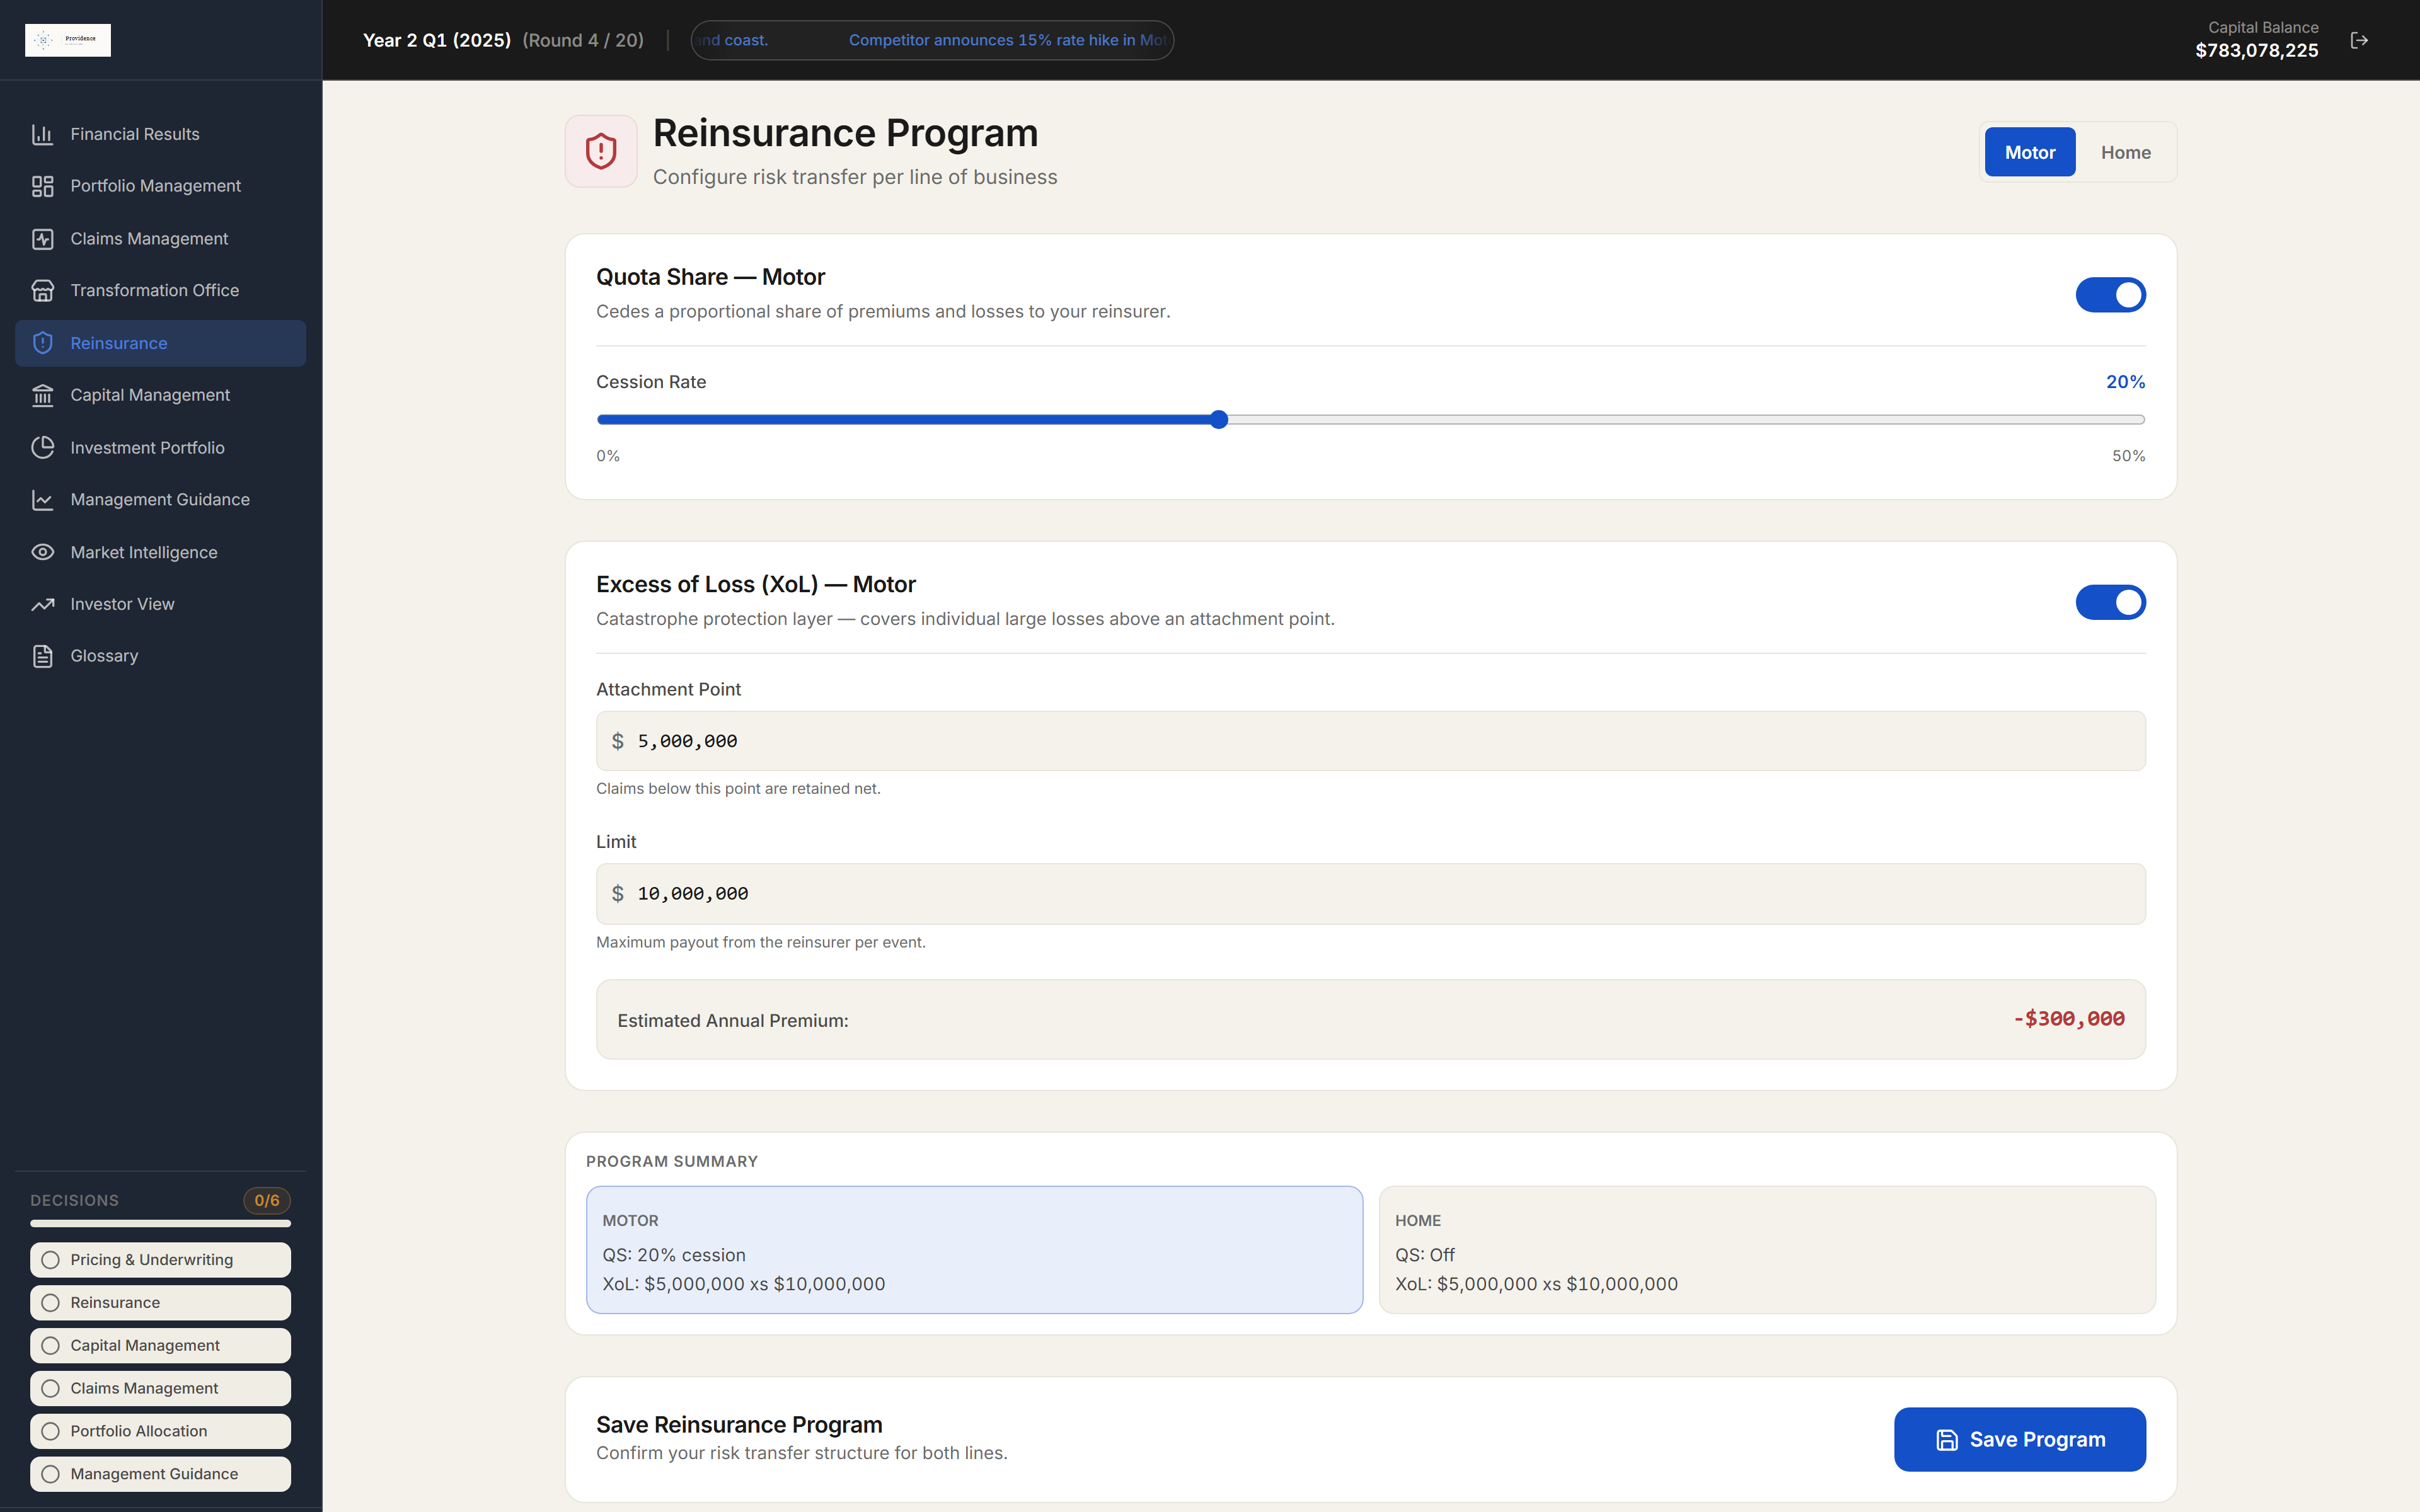Viewport: 2420px width, 1512px height.
Task: Open Capital Management from sidebar navigation
Action: pyautogui.click(x=160, y=395)
